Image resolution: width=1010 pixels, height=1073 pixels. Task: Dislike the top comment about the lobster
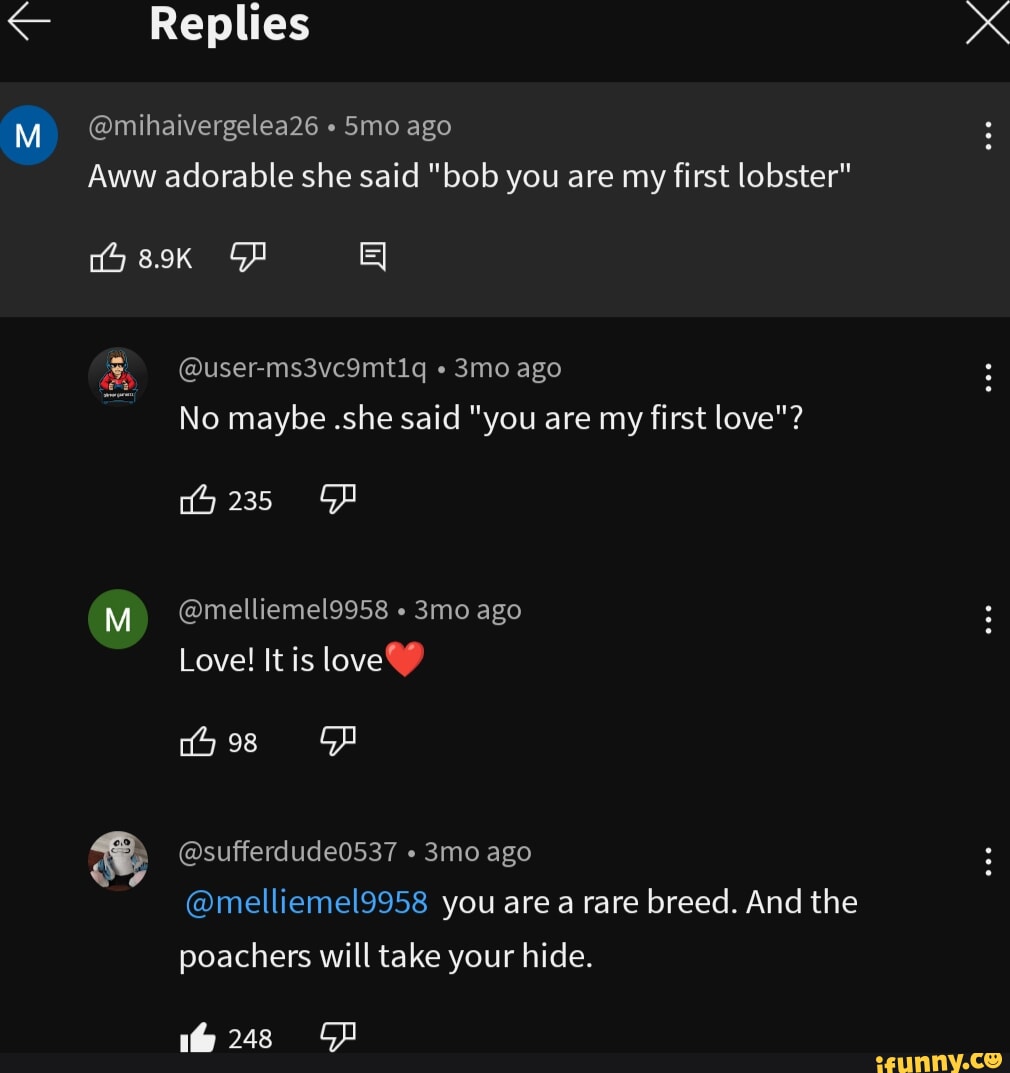(x=246, y=257)
